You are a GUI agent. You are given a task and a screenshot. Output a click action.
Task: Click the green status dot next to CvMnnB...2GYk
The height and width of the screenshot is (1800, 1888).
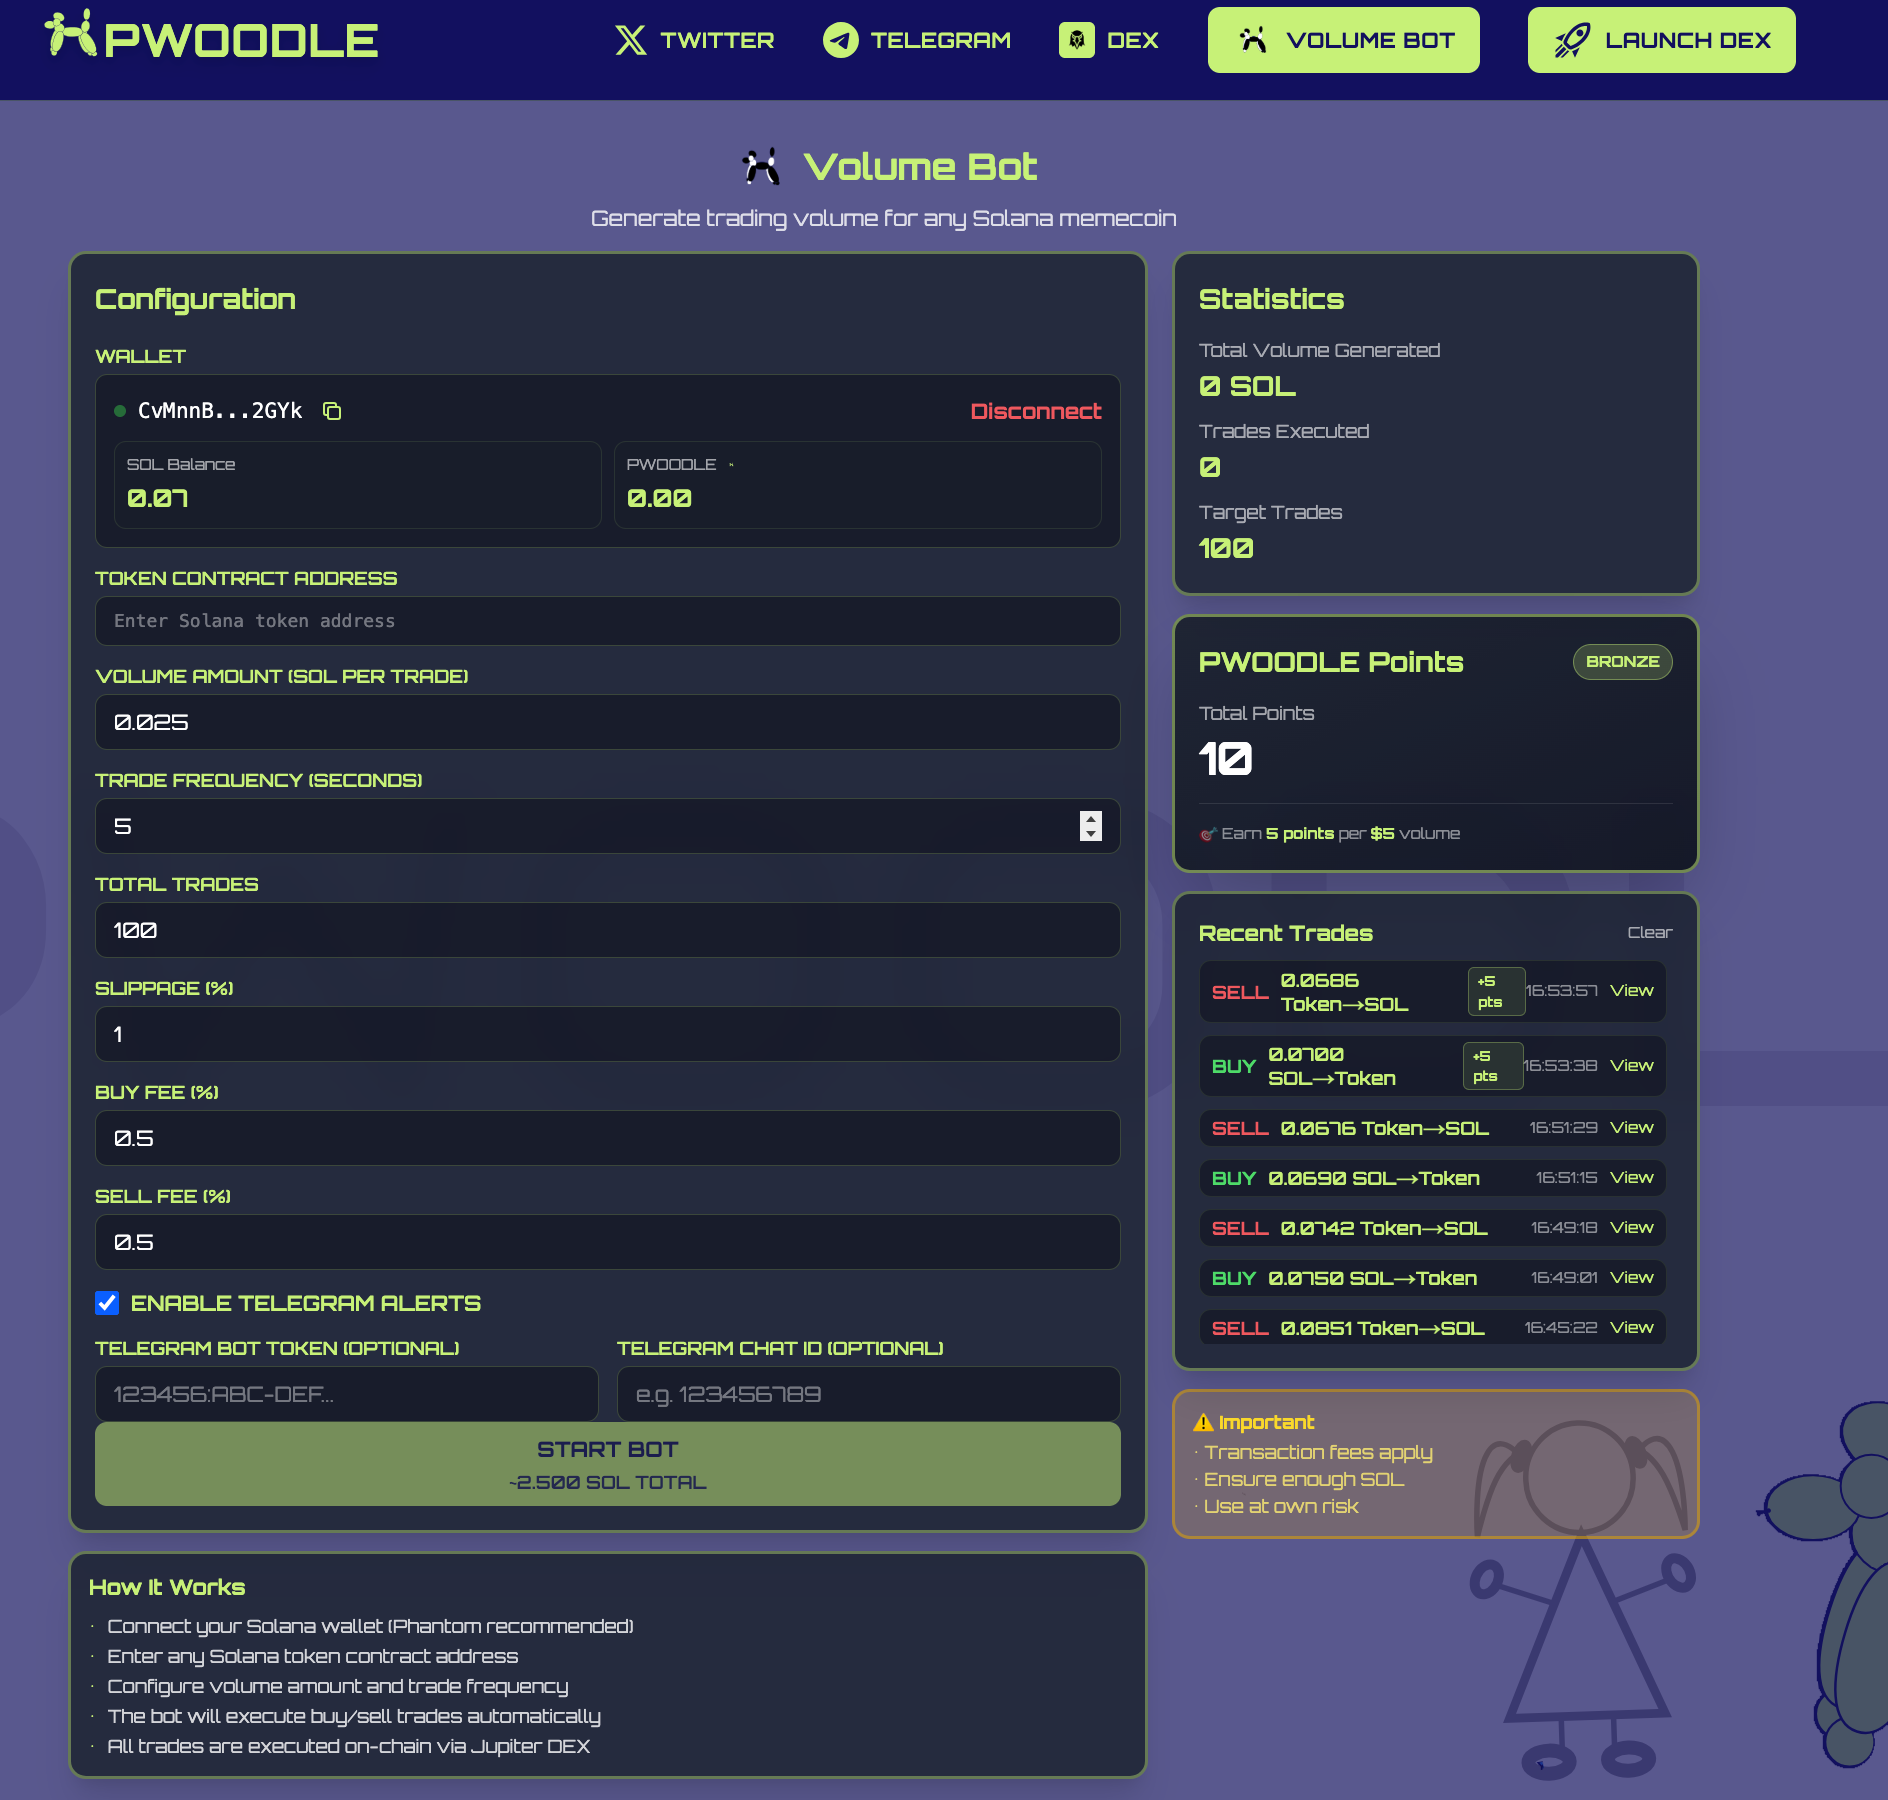[120, 410]
